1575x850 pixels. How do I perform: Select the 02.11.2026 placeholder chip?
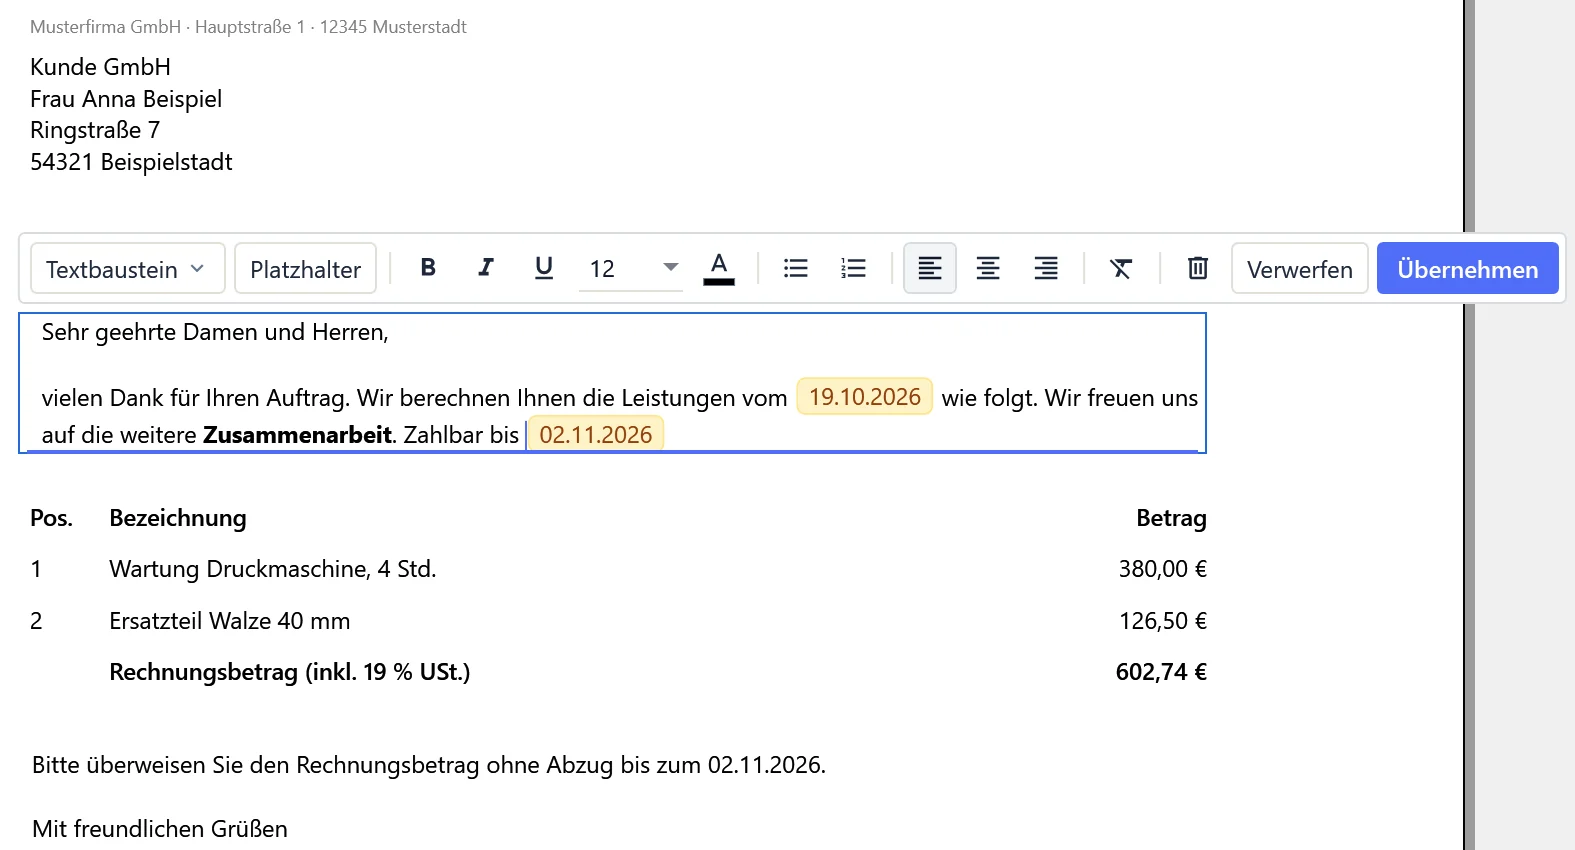(596, 434)
